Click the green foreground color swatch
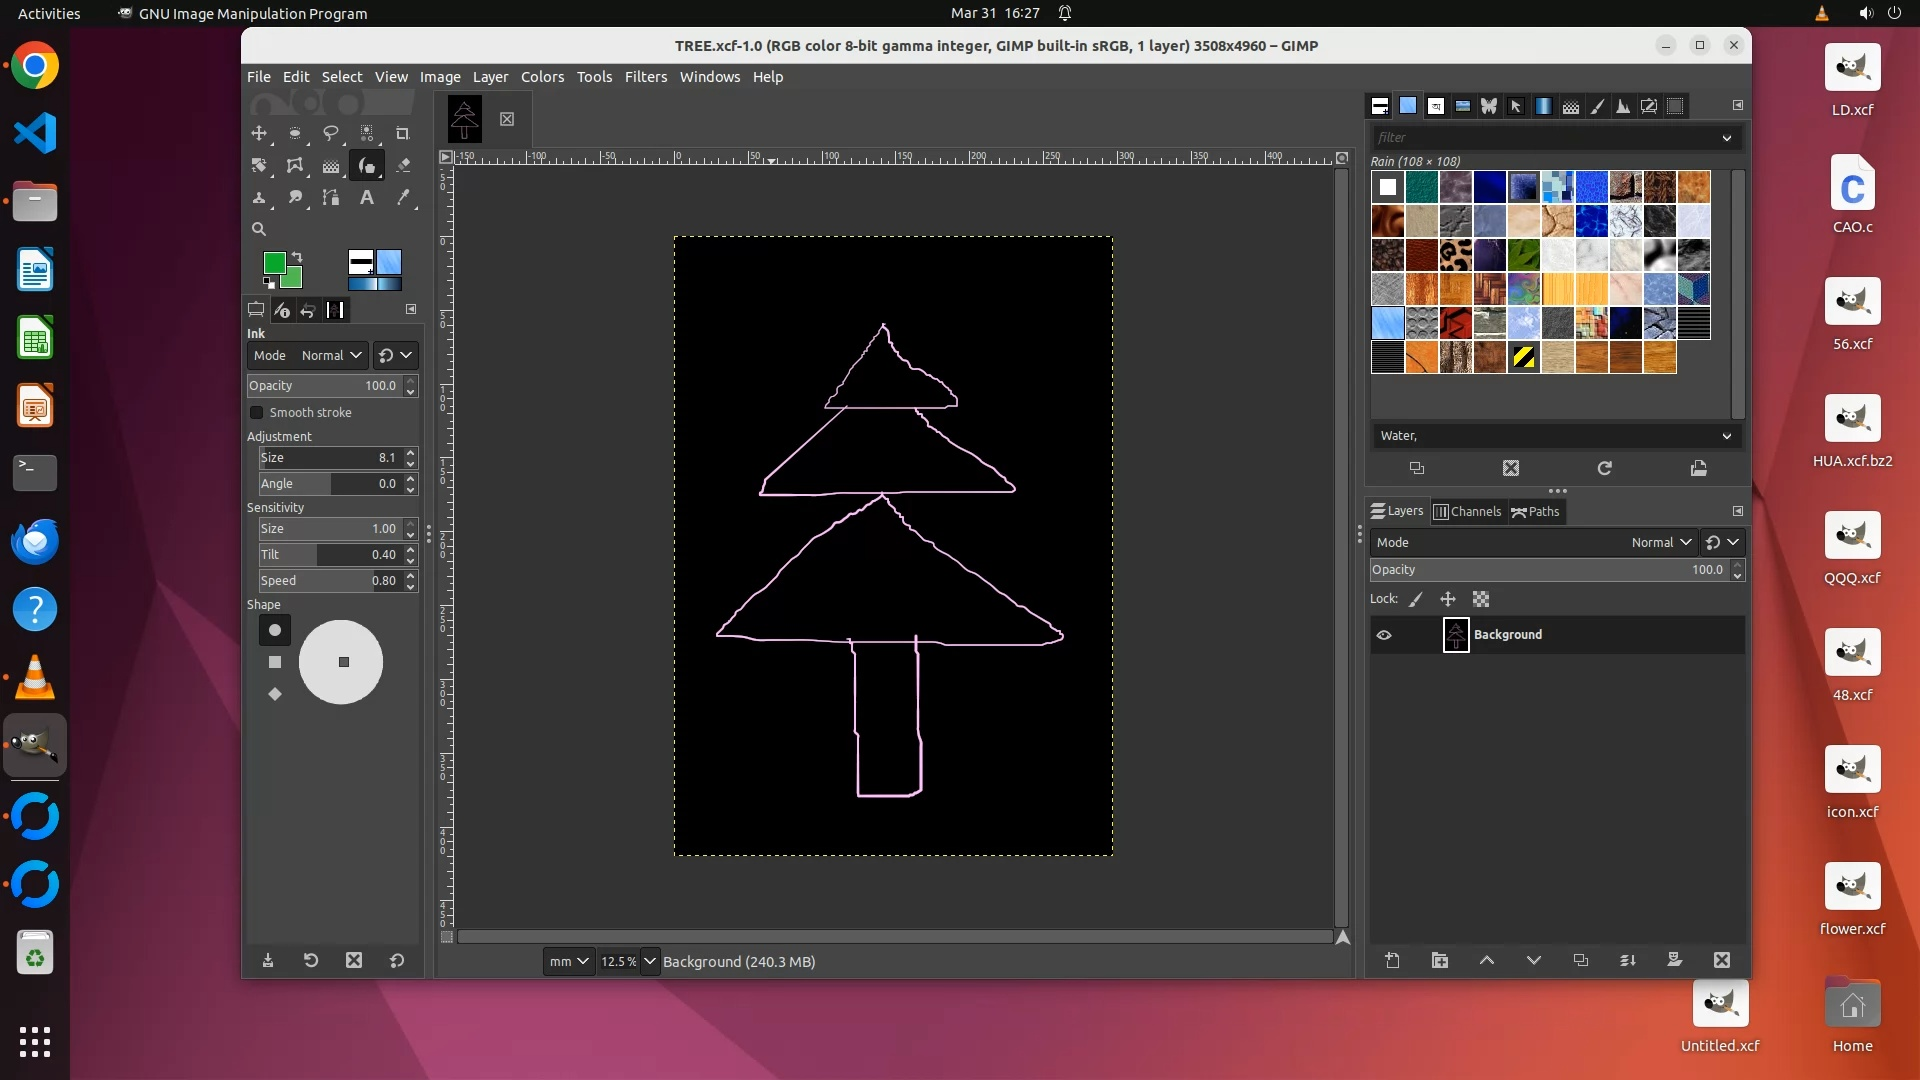This screenshot has width=1920, height=1080. [x=273, y=262]
